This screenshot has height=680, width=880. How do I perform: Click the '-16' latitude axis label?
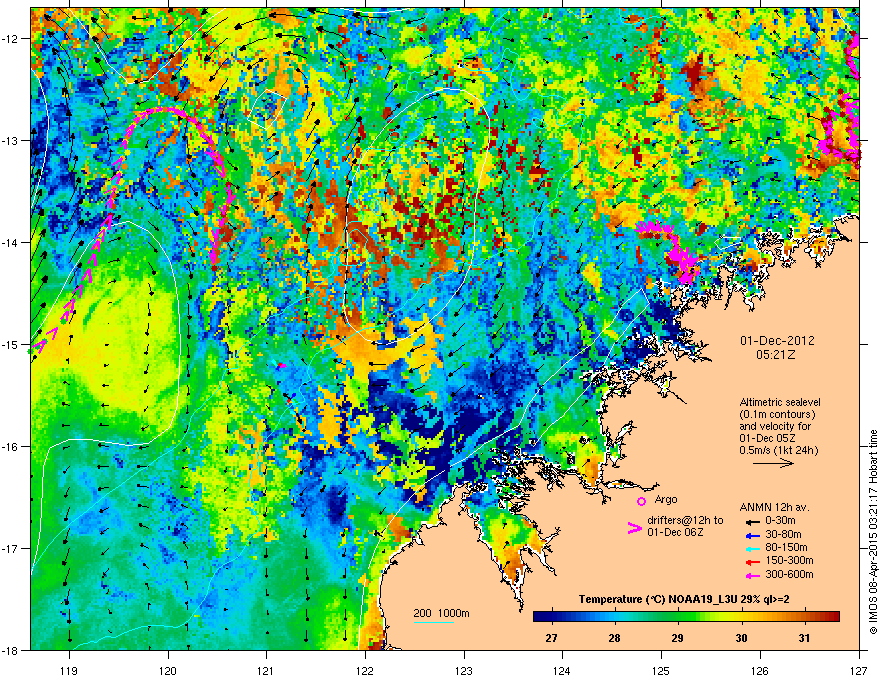point(11,447)
